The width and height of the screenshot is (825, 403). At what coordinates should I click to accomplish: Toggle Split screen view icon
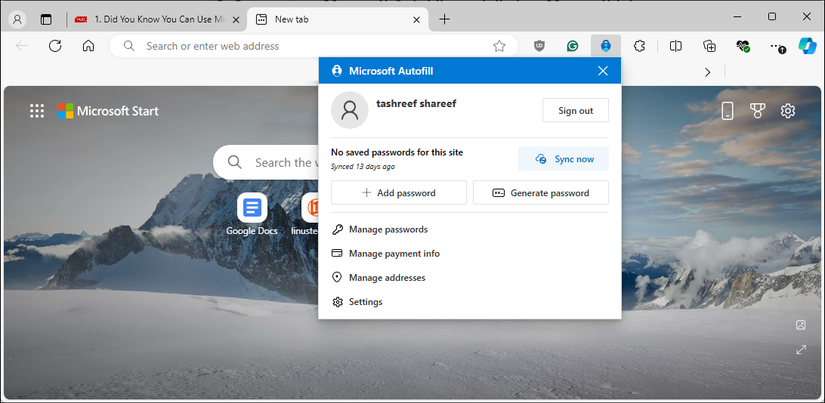[x=676, y=46]
